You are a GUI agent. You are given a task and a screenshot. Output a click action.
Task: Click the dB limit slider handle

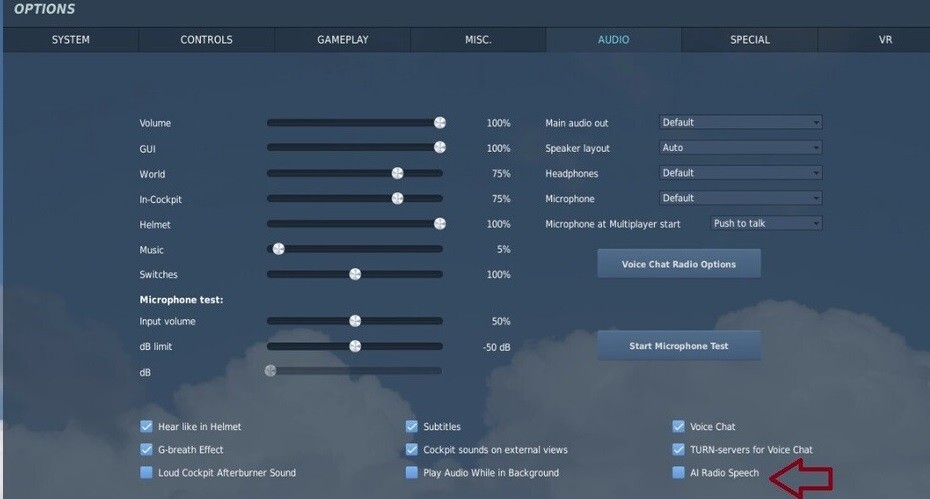(x=355, y=346)
